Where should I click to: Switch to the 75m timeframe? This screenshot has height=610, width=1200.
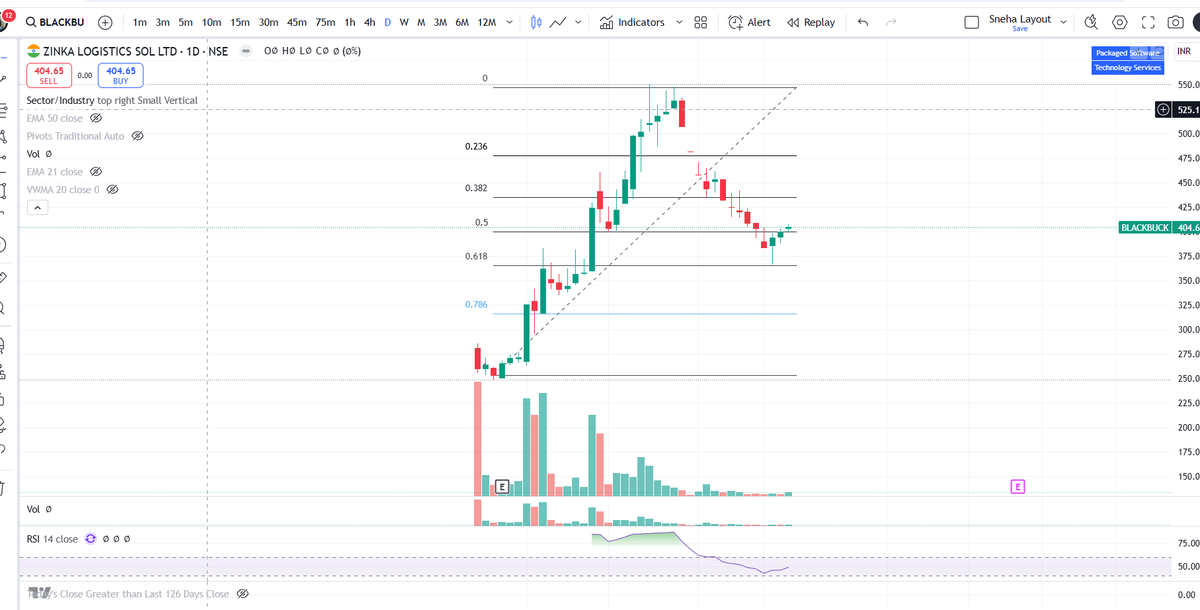(x=325, y=22)
